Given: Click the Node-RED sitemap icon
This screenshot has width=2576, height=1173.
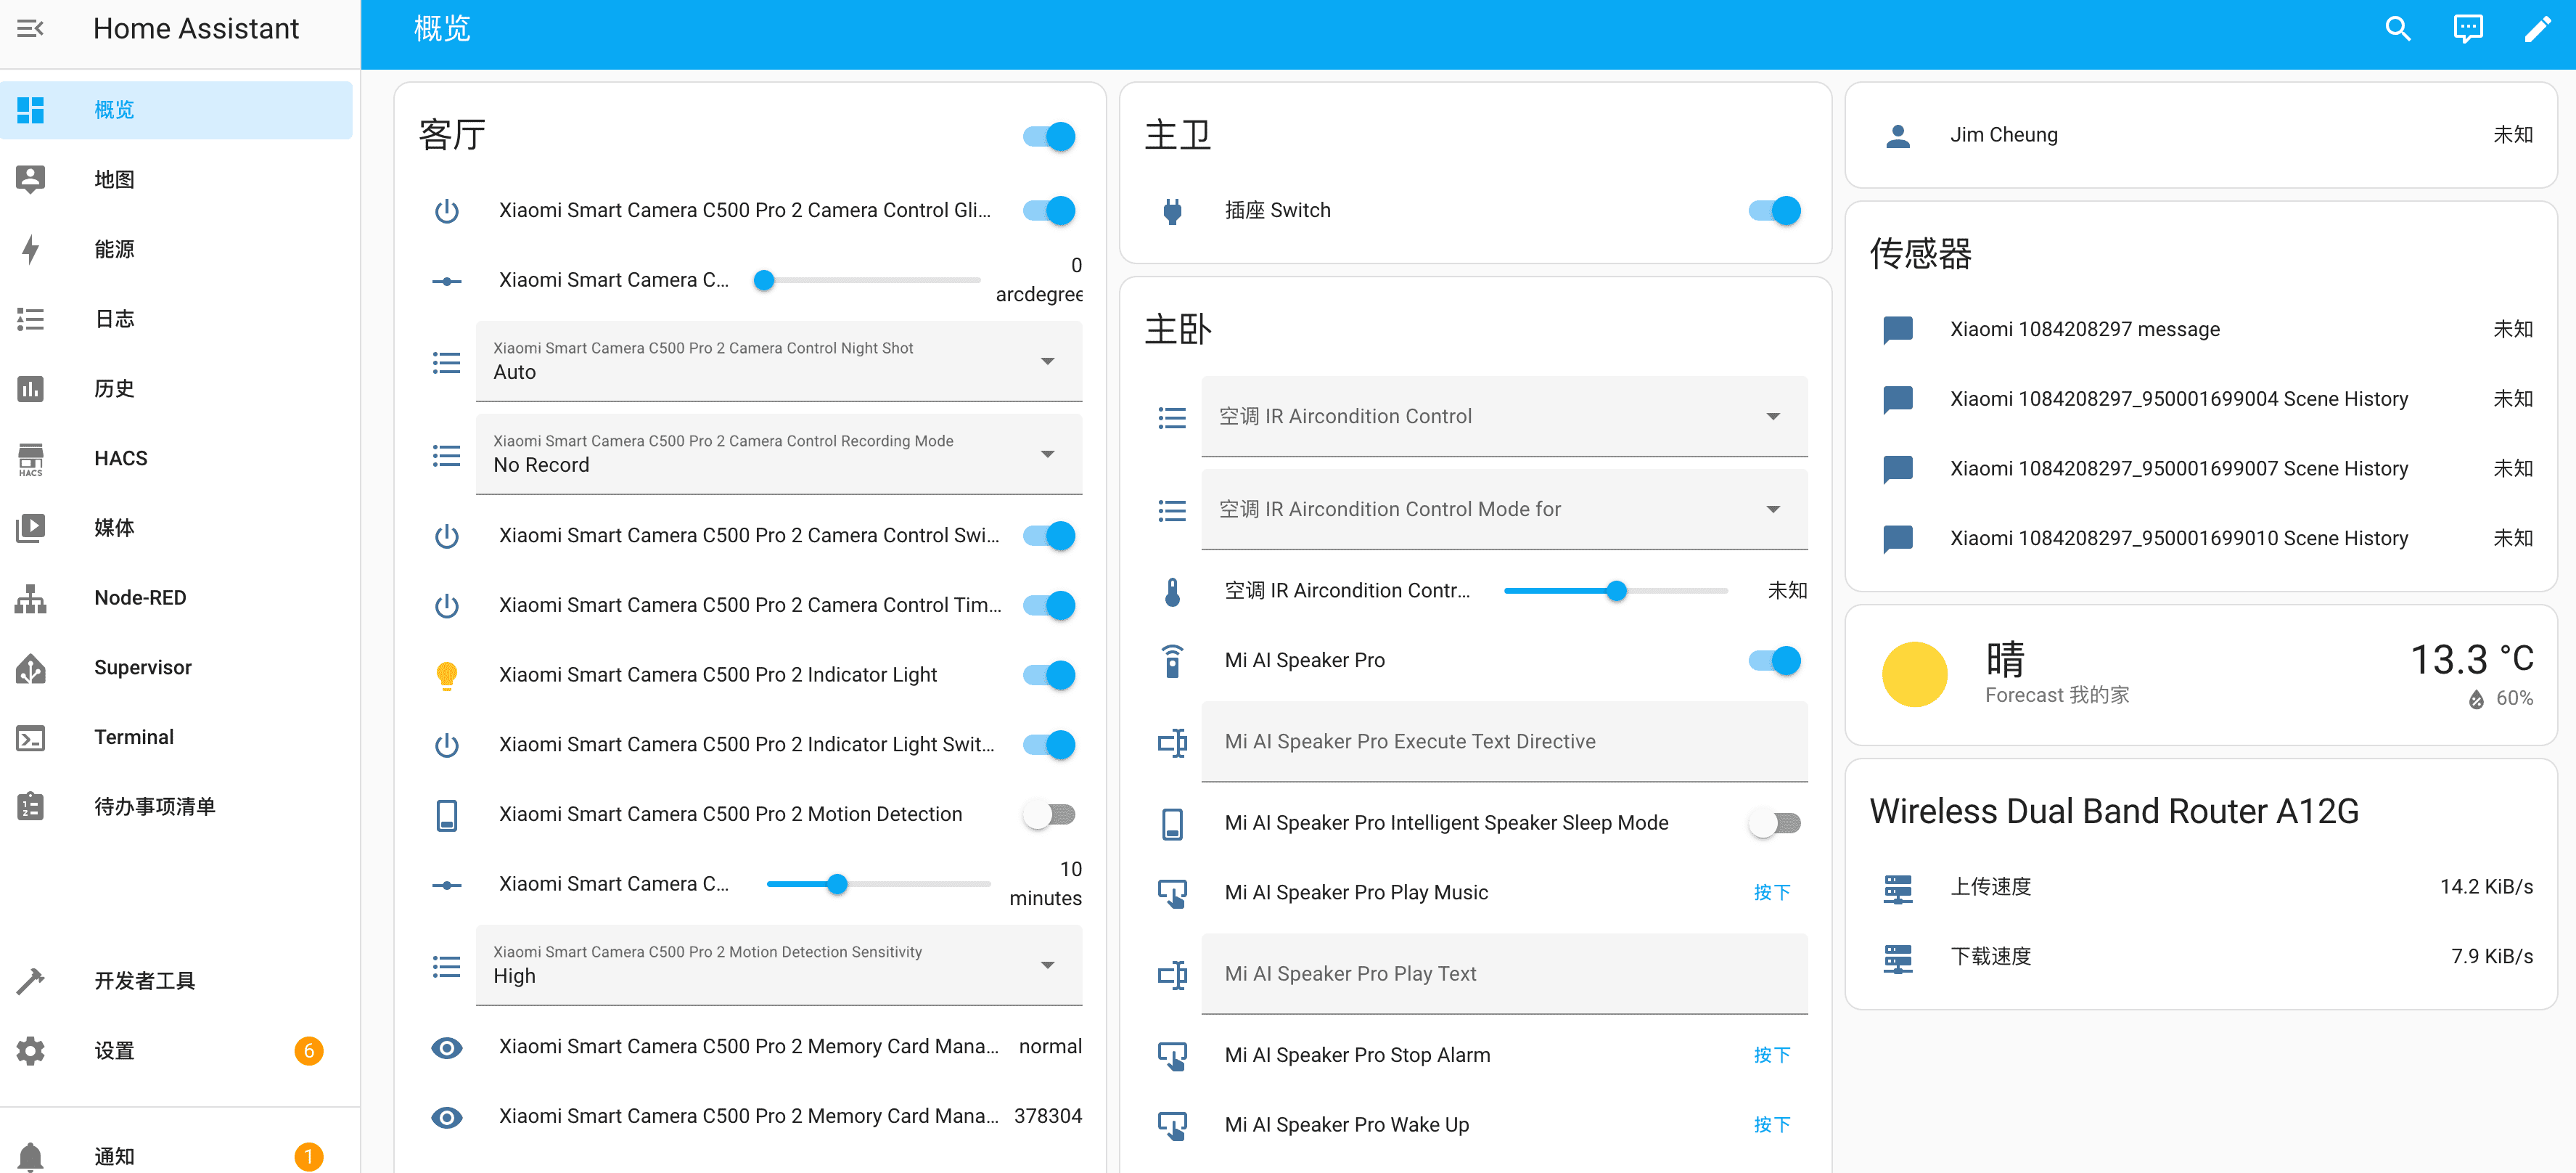Looking at the screenshot, I should pyautogui.click(x=31, y=598).
